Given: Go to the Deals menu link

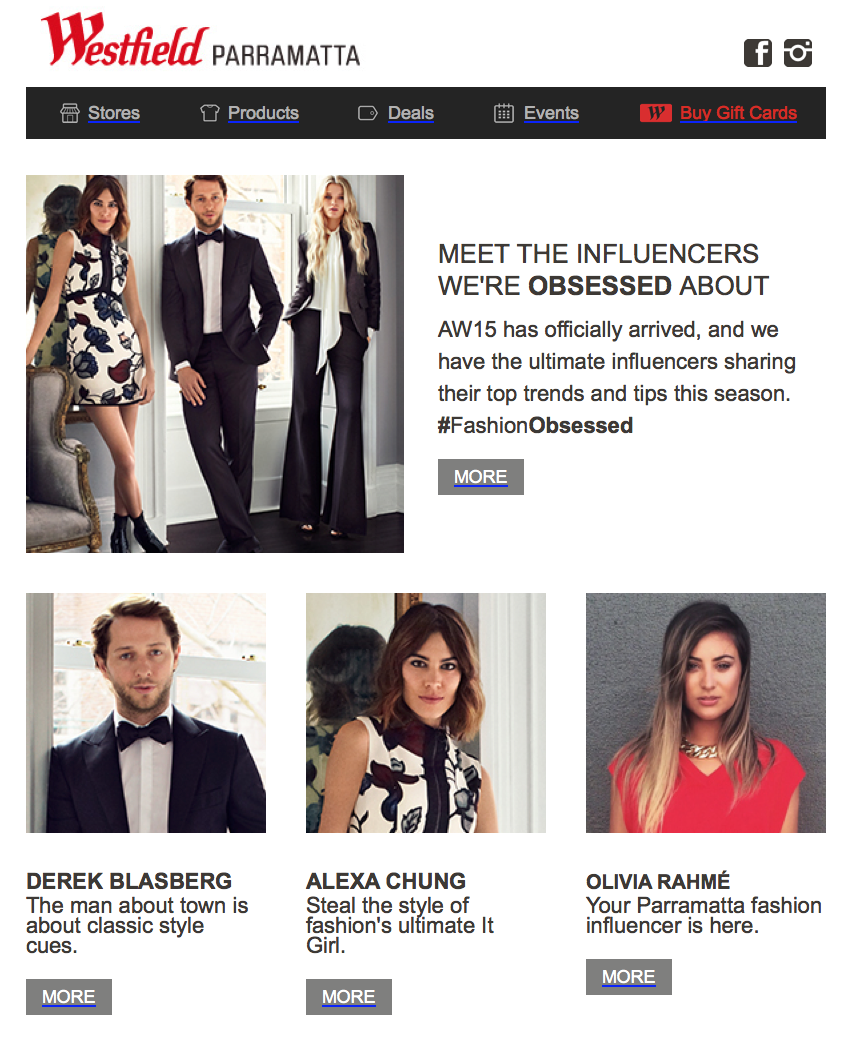Looking at the screenshot, I should [411, 113].
